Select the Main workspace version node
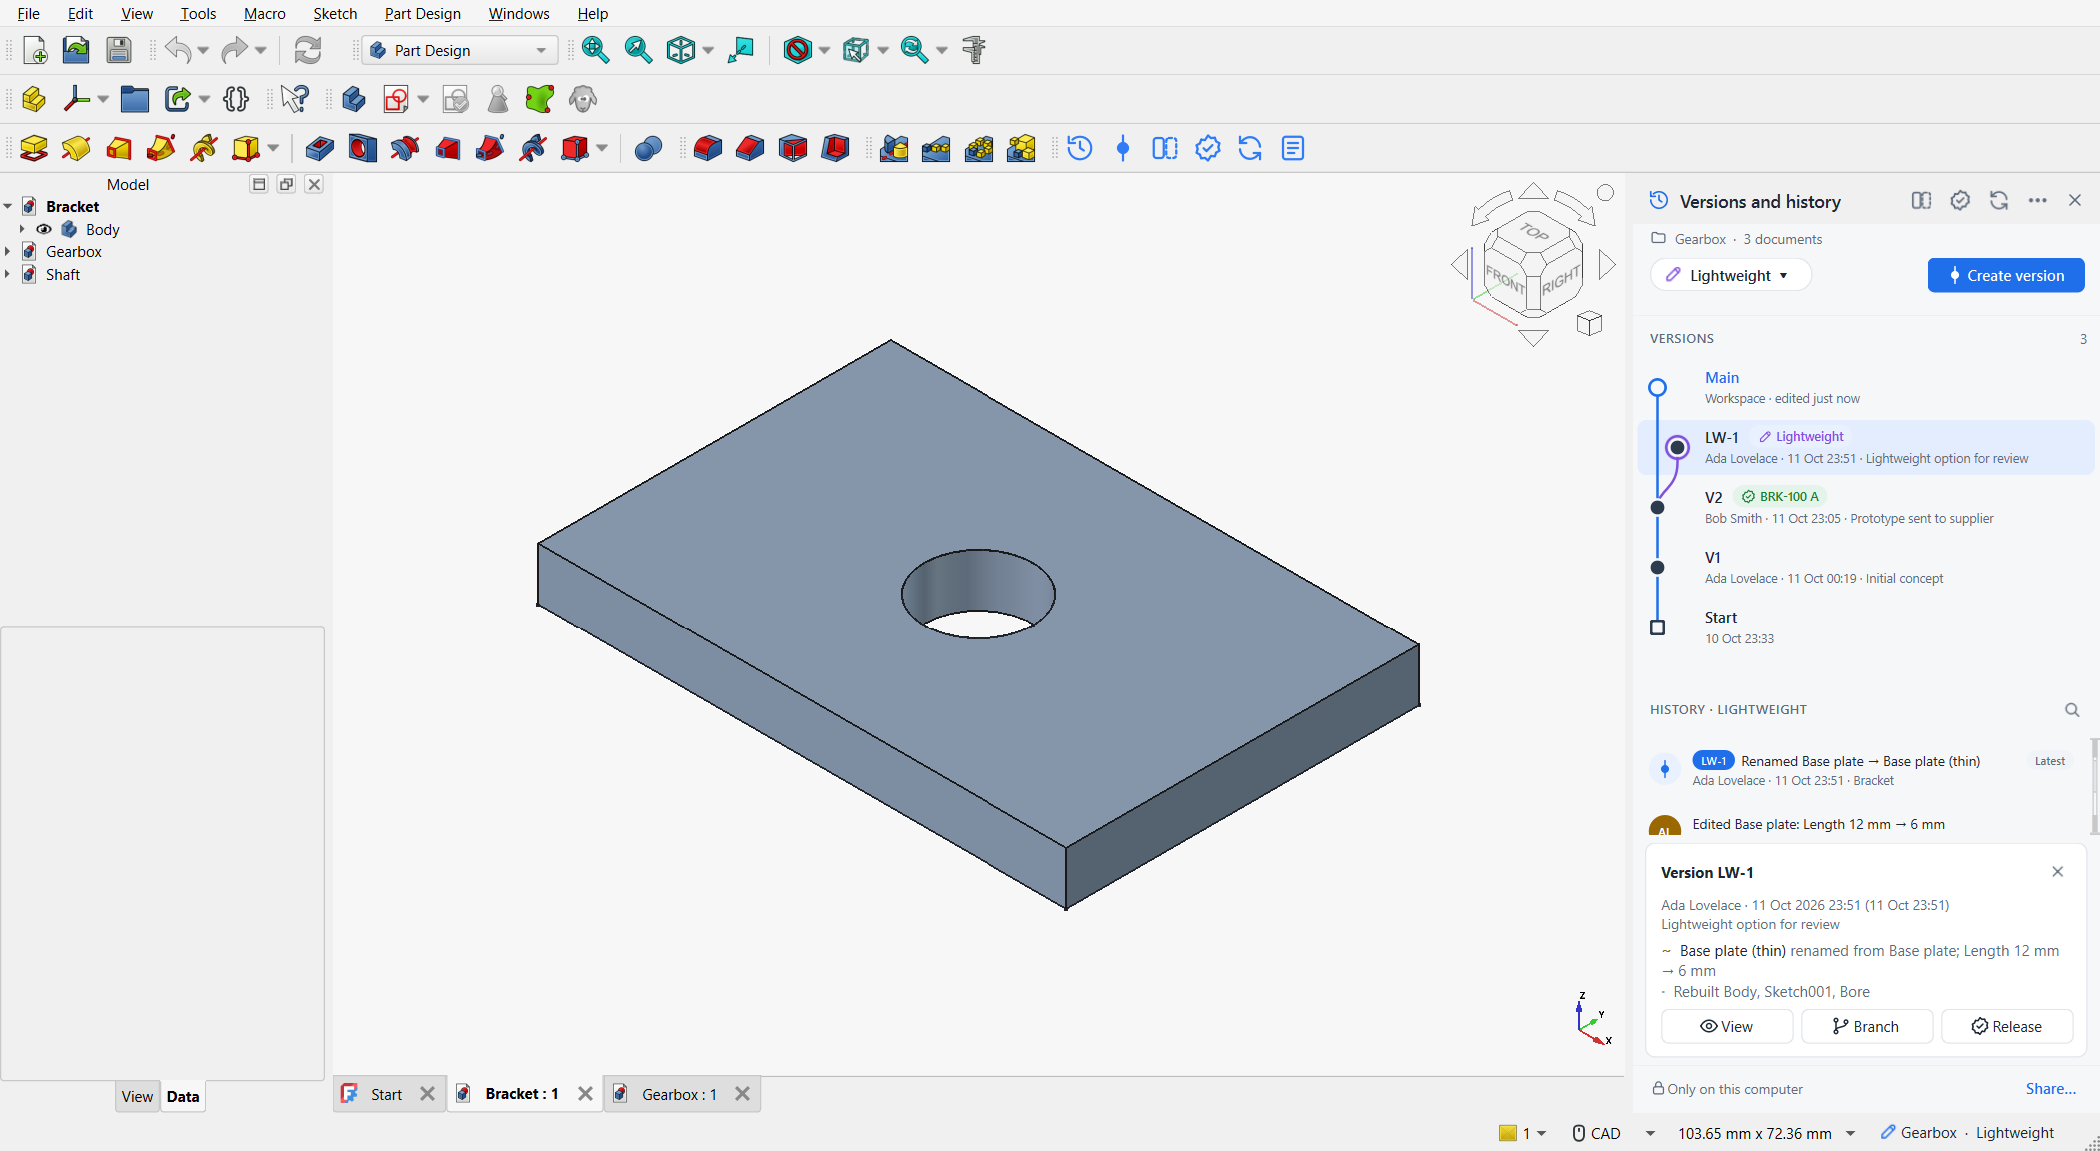 click(x=1657, y=387)
